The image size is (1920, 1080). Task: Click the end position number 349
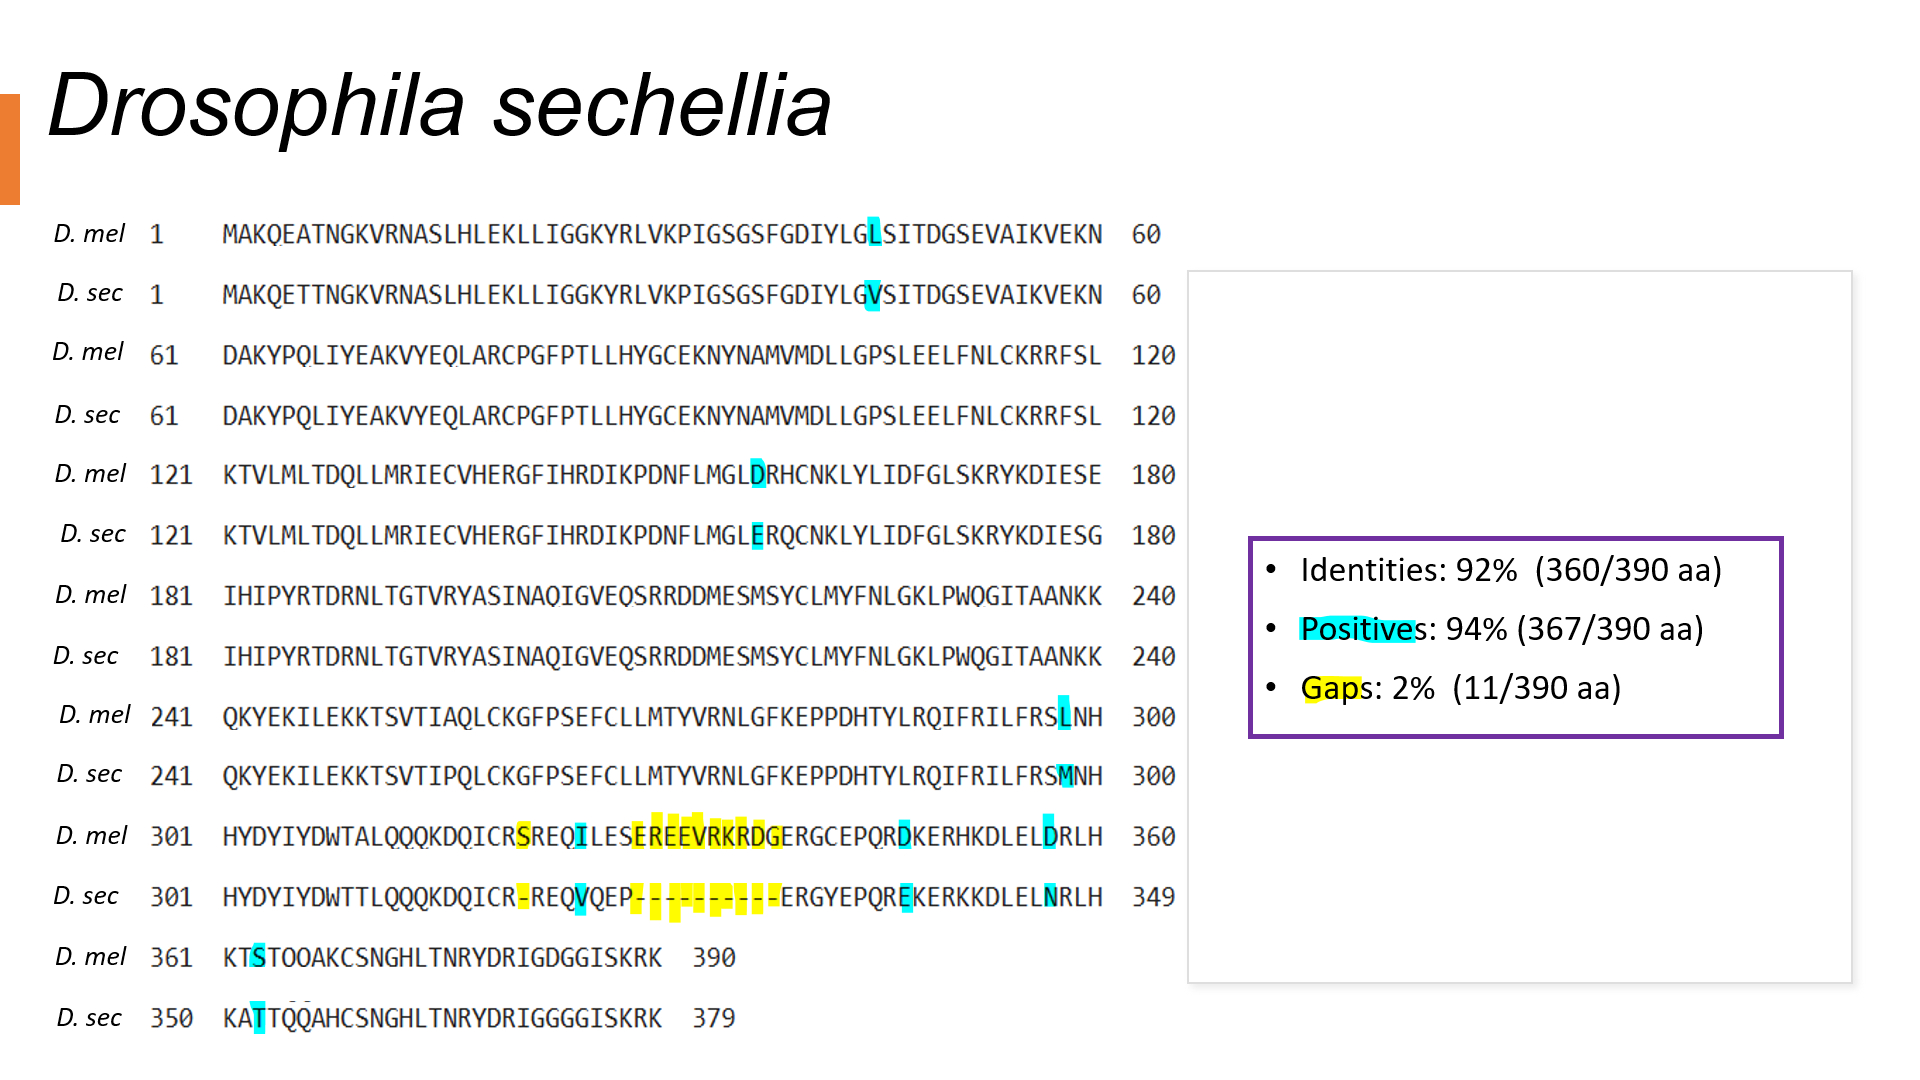[x=1153, y=897]
